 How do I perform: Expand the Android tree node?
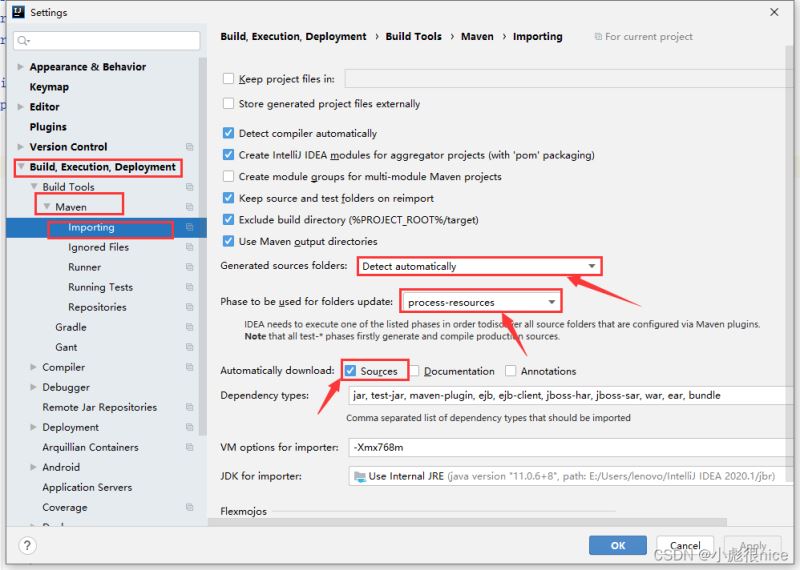coord(33,467)
